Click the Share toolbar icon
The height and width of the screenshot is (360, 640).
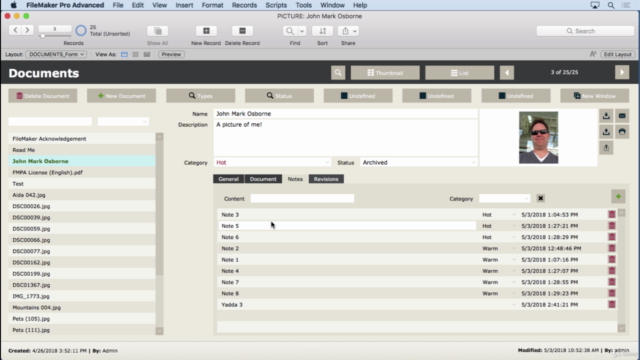tap(345, 31)
